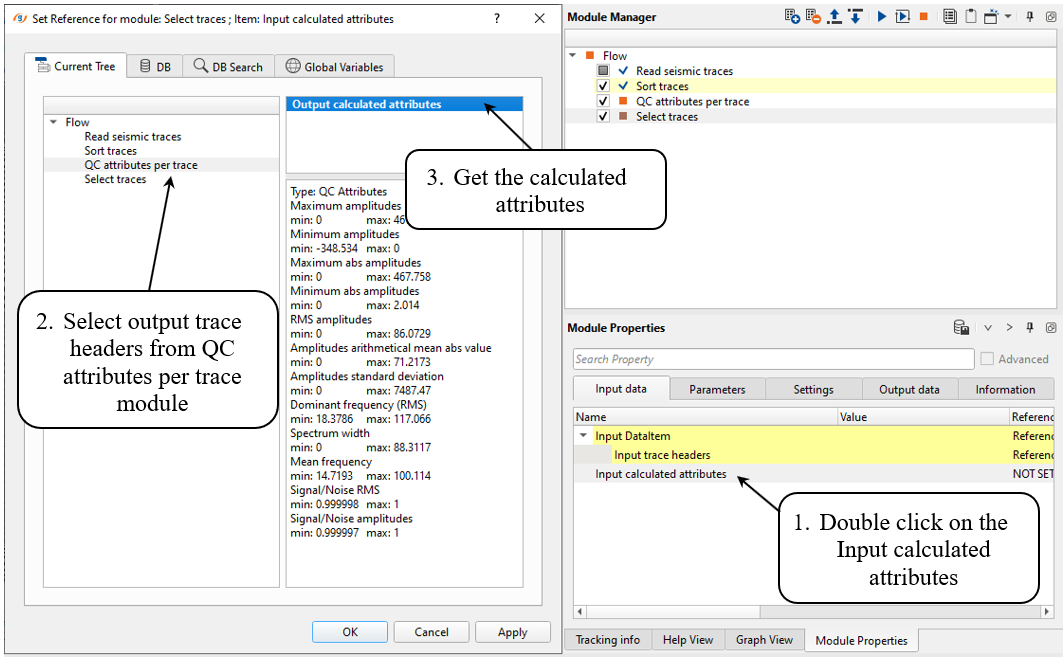The width and height of the screenshot is (1064, 657).
Task: Collapse the Flow node in the dialog tree
Action: pos(53,123)
